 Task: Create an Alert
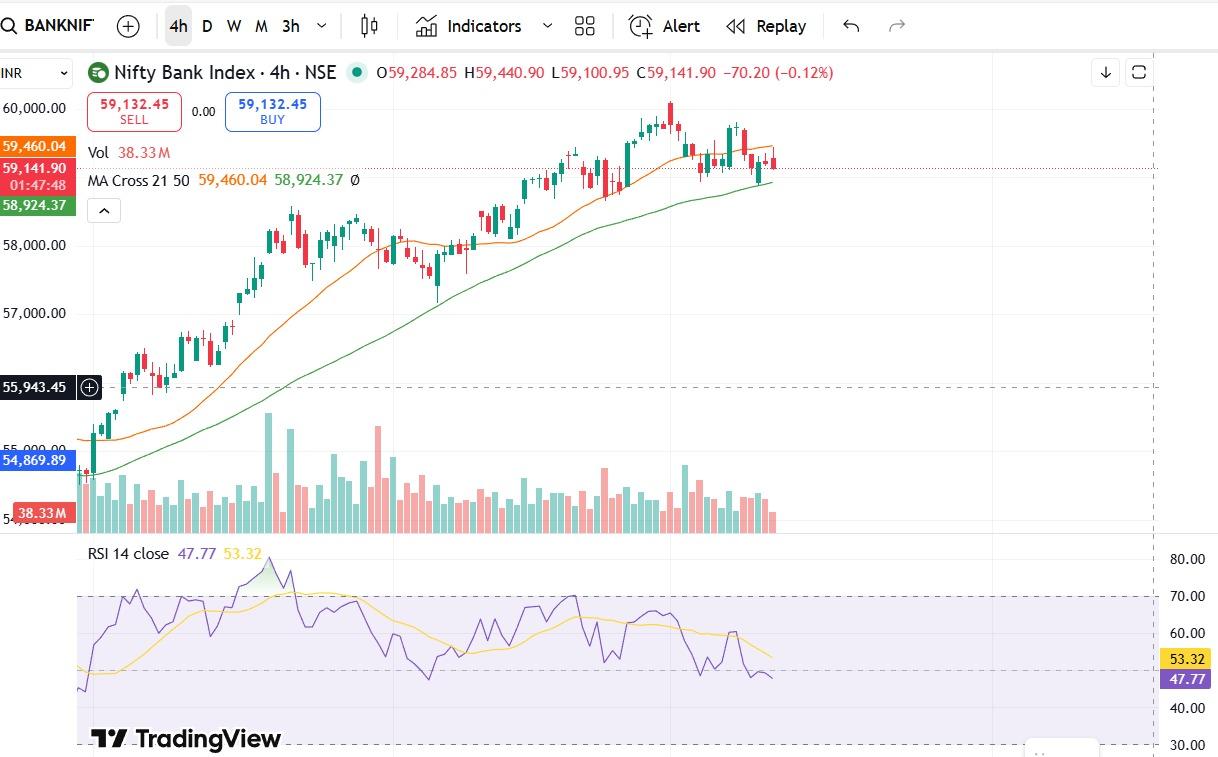pos(665,26)
